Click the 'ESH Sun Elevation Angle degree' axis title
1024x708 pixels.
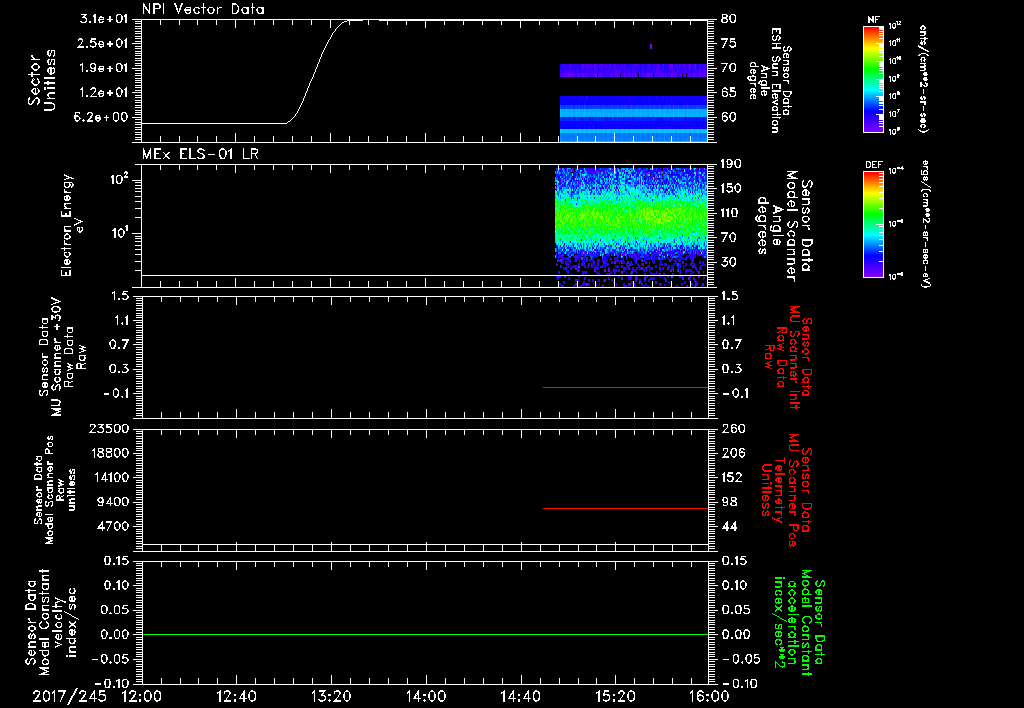(x=769, y=80)
